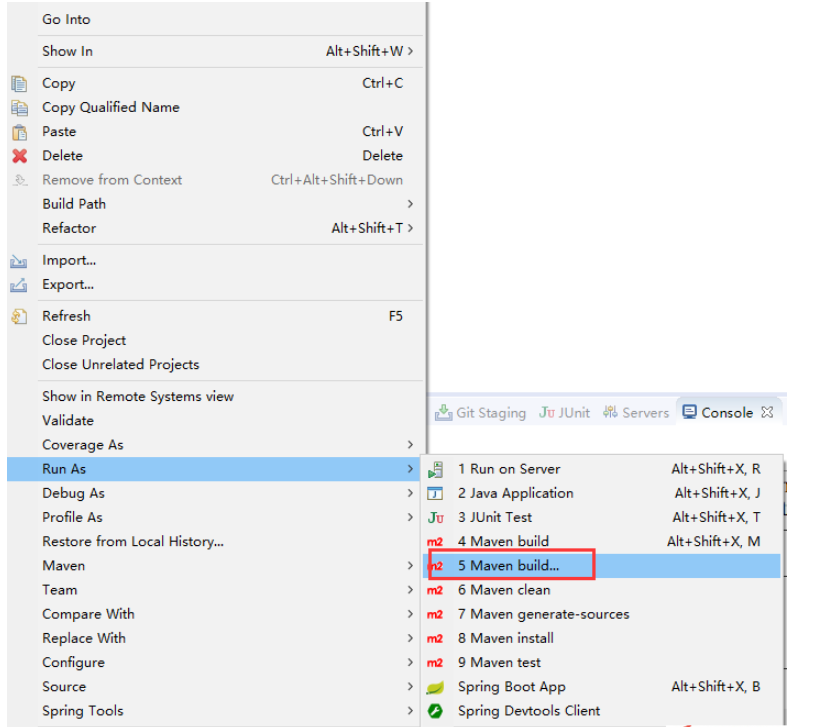Expand the Build Path submenu arrow

[x=411, y=204]
